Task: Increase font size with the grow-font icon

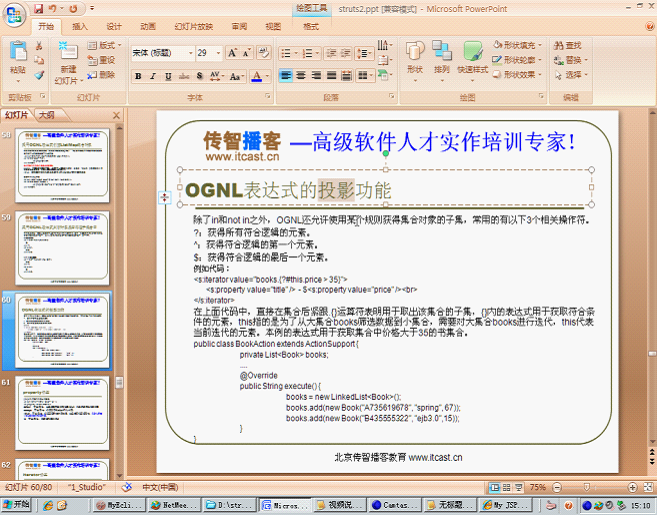Action: click(232, 53)
